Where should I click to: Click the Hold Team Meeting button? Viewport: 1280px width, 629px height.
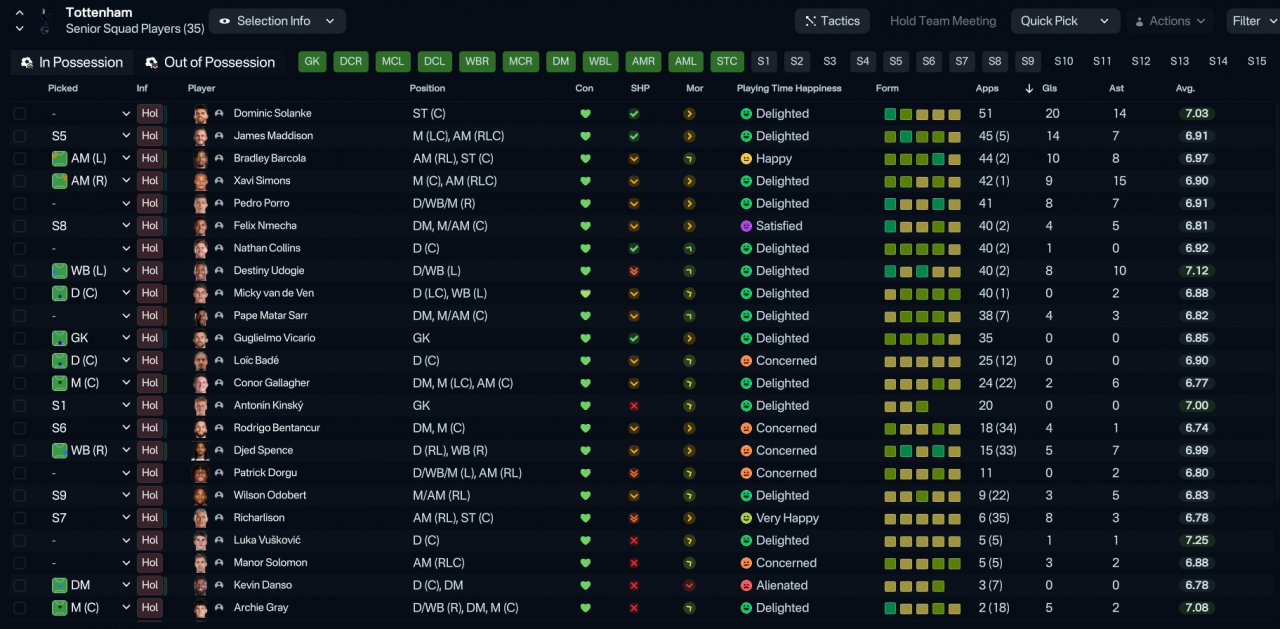tap(943, 21)
